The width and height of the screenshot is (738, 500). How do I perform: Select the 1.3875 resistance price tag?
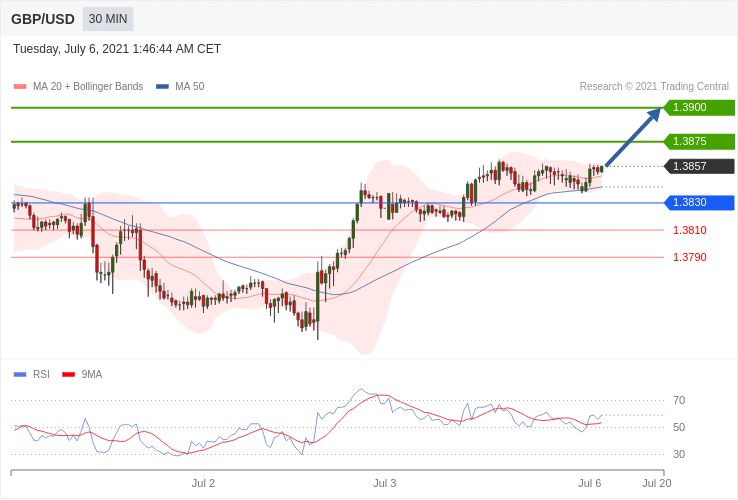(699, 141)
